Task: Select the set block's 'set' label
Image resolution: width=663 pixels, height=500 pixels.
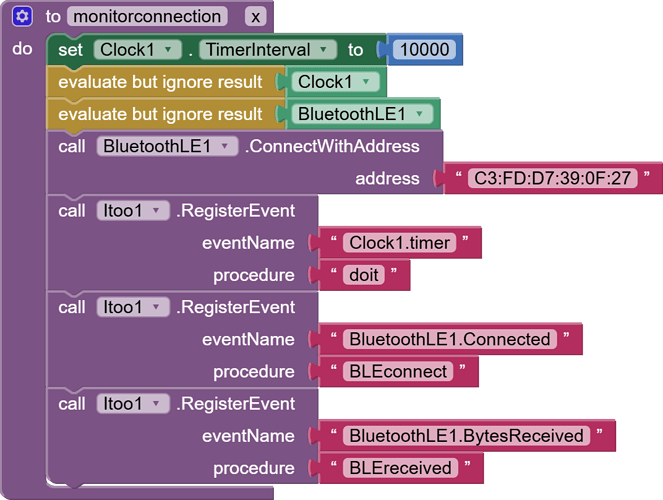Action: [x=70, y=50]
